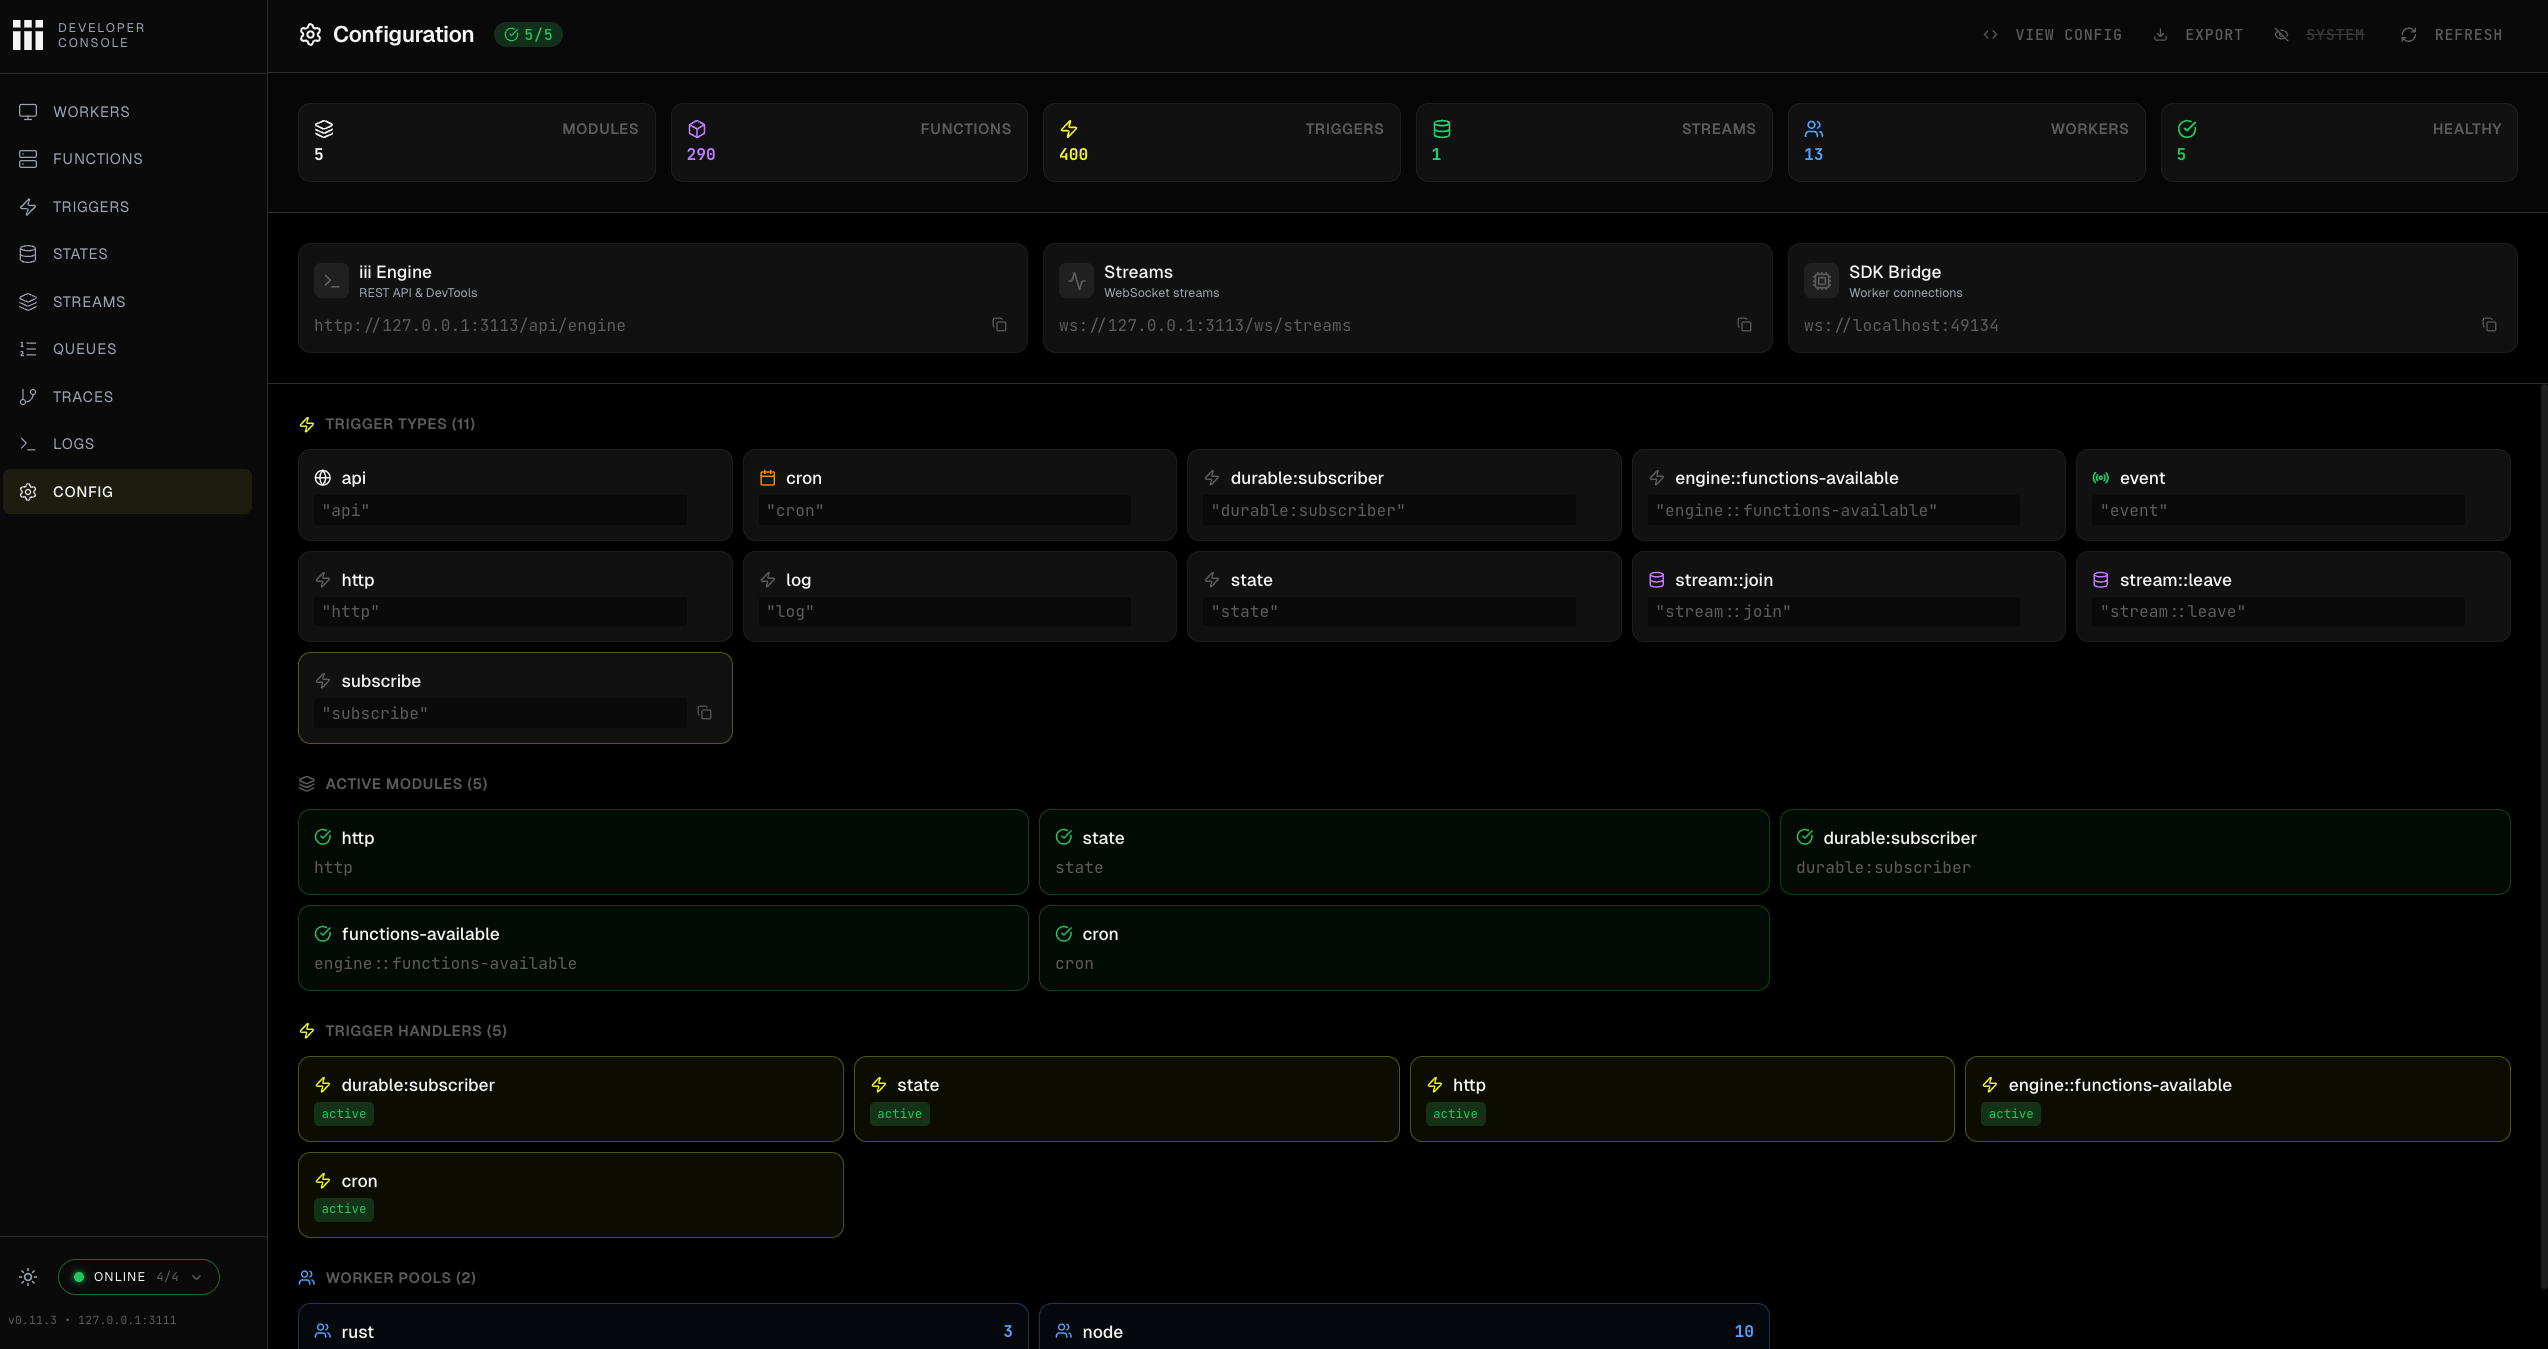The height and width of the screenshot is (1349, 2548).
Task: Open the node worker pool
Action: click(x=1403, y=1327)
